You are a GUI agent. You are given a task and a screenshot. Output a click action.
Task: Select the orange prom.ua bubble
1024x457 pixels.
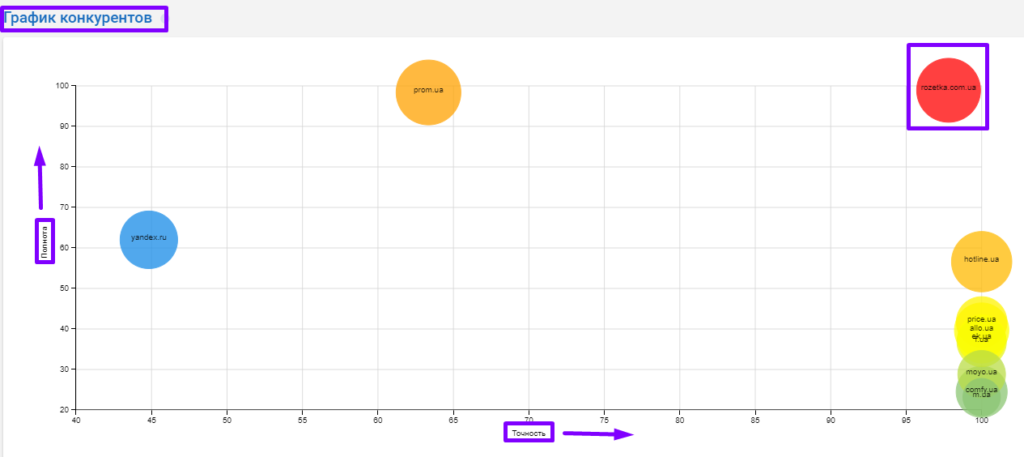[428, 91]
